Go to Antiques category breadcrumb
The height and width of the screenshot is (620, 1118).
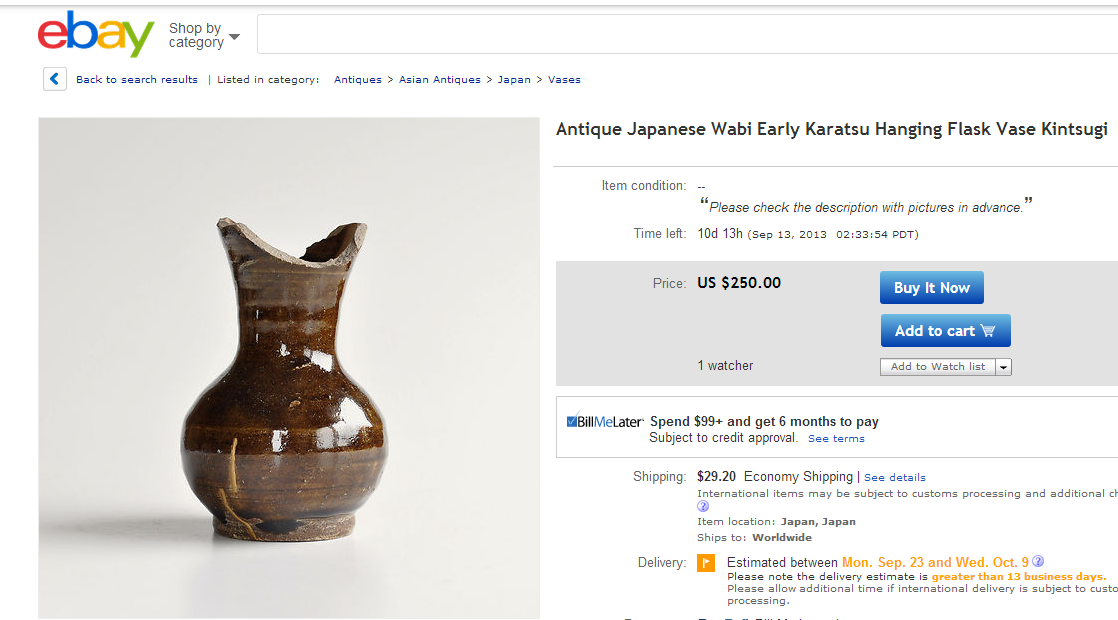click(357, 80)
